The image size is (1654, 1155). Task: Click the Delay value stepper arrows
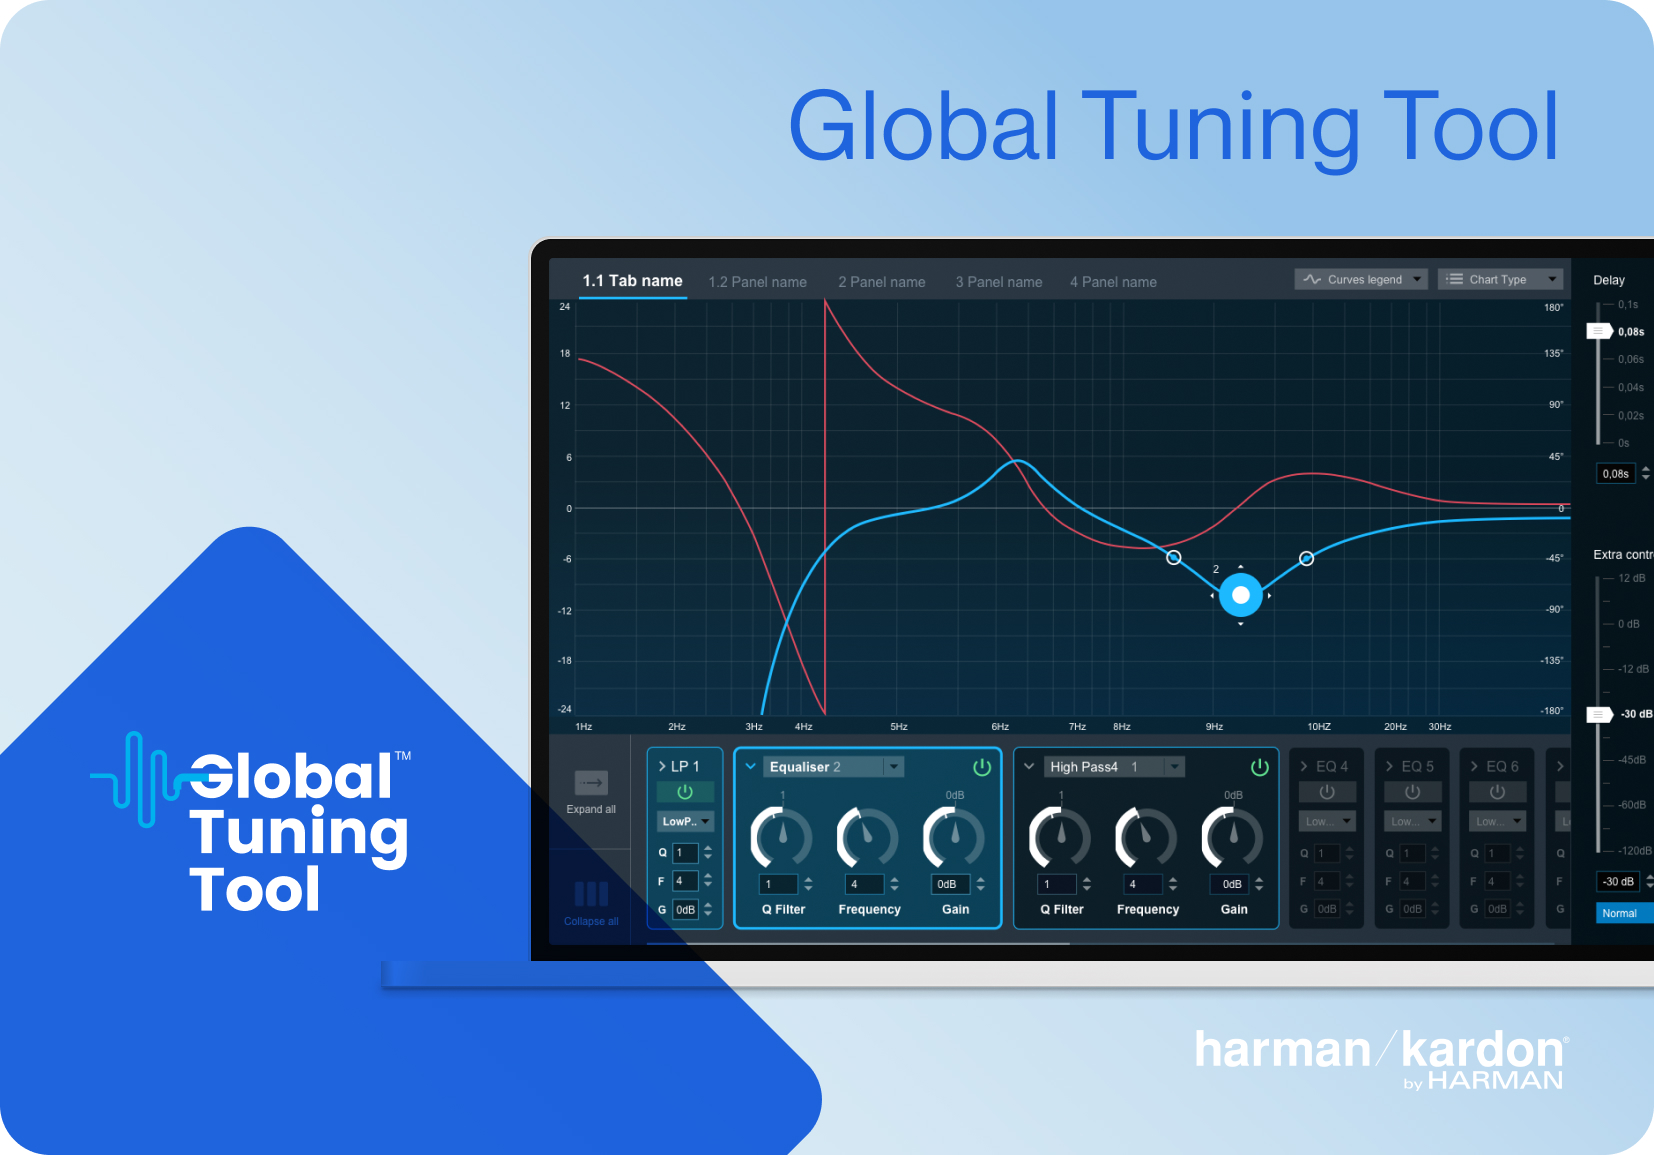click(1645, 474)
